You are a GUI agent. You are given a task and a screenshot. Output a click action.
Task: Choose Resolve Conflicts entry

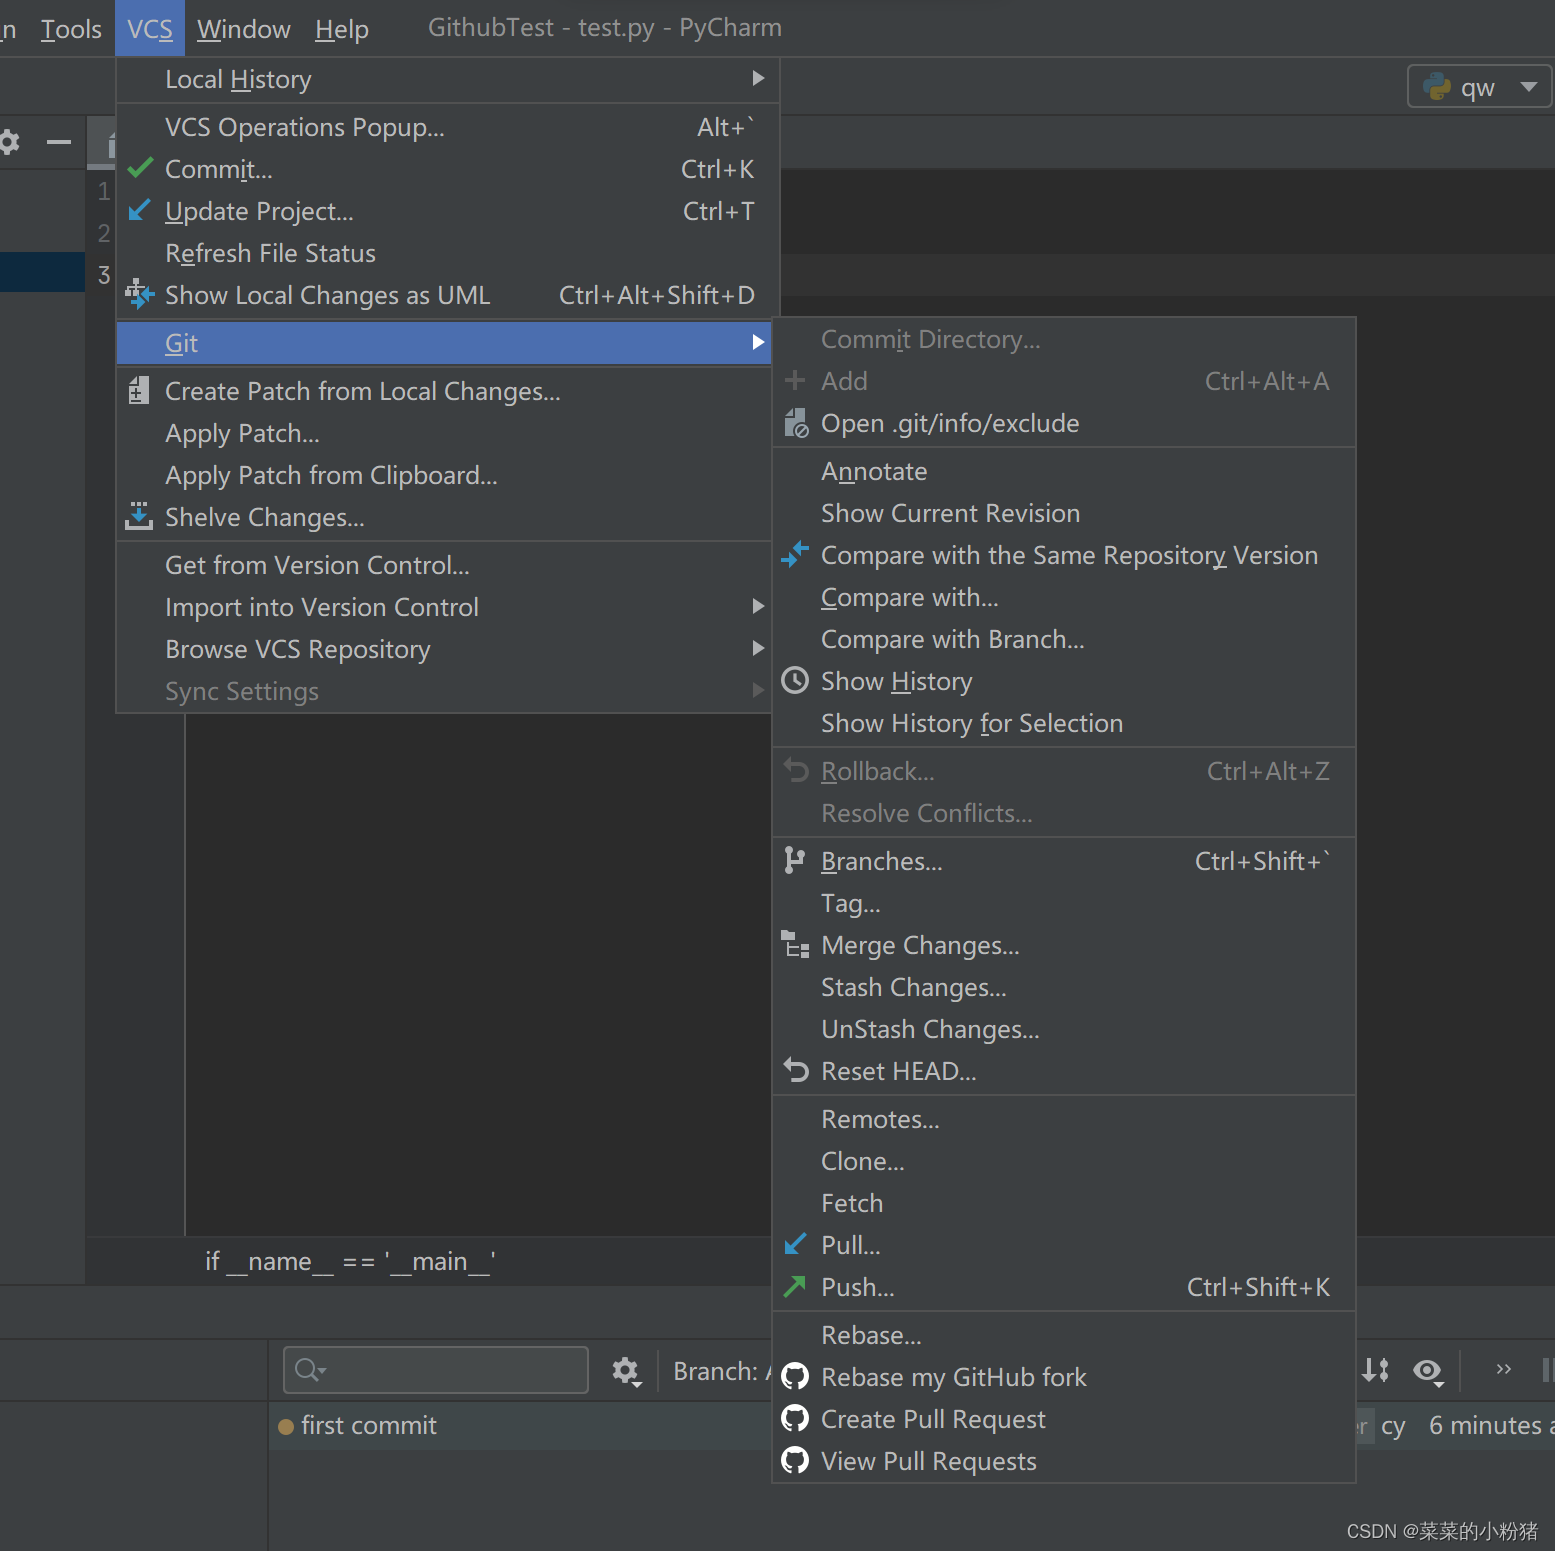click(x=1064, y=813)
